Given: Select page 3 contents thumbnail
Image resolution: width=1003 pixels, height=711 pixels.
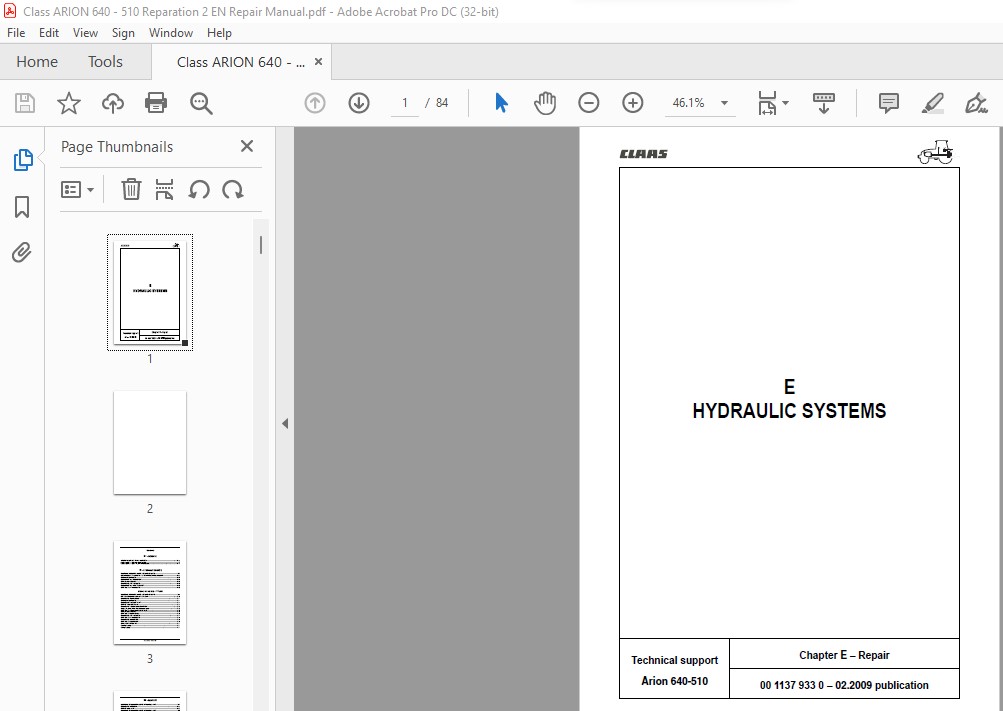Looking at the screenshot, I should (150, 593).
